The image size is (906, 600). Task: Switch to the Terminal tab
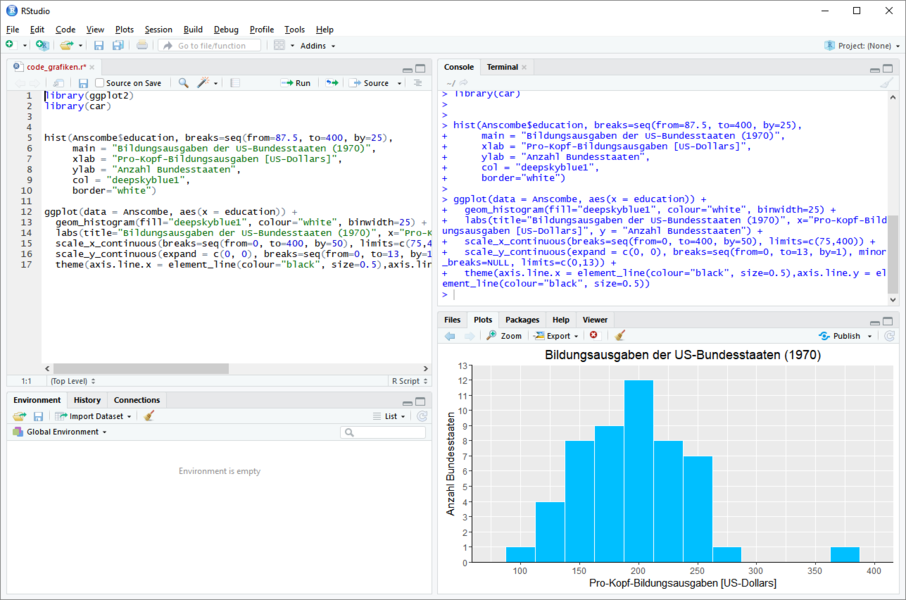pyautogui.click(x=502, y=67)
